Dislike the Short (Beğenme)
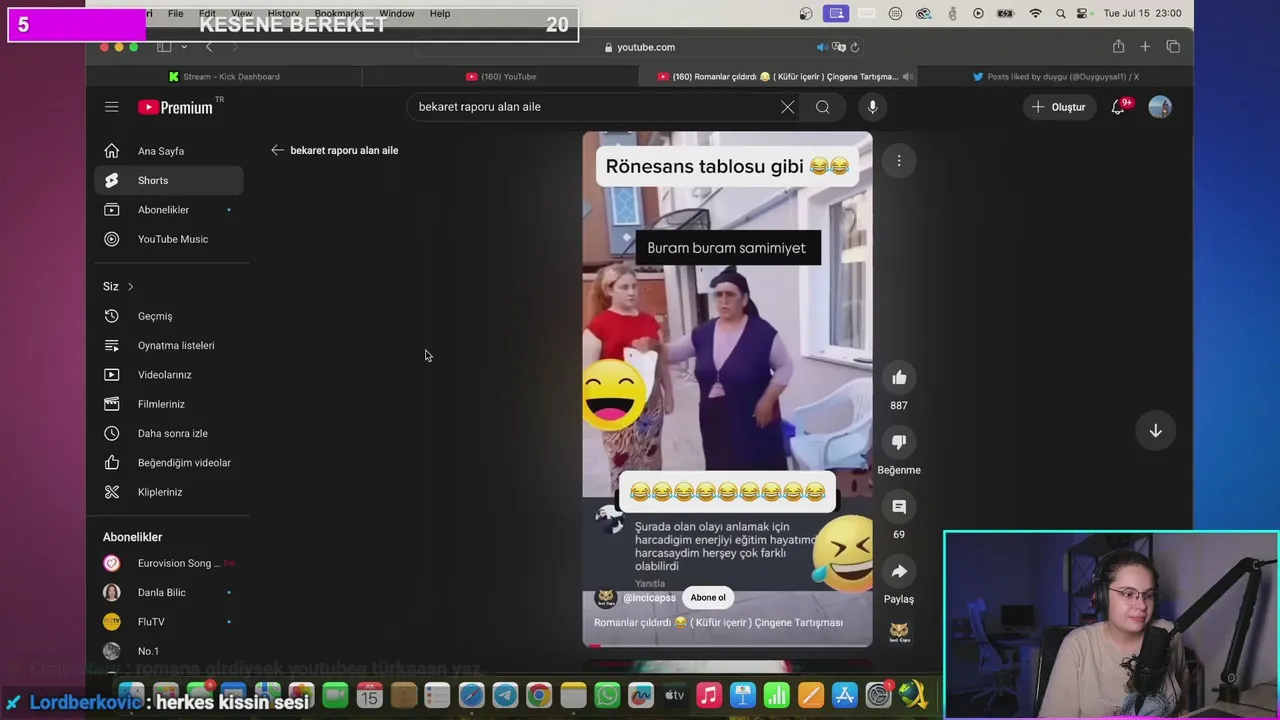 pos(899,442)
